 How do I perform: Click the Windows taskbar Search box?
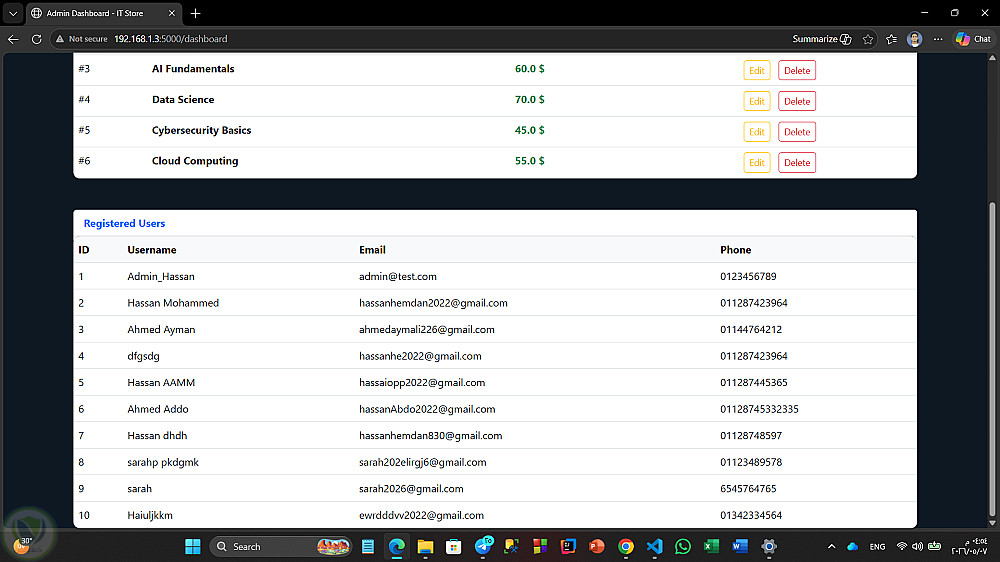(281, 546)
